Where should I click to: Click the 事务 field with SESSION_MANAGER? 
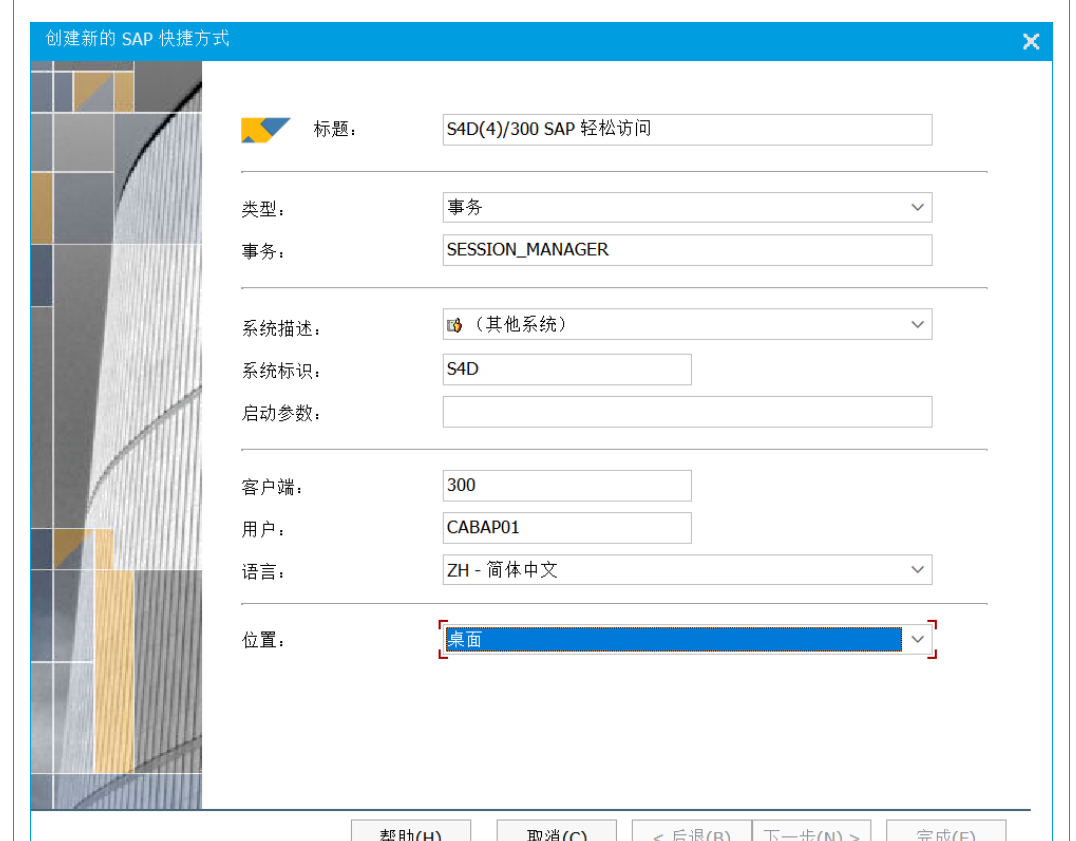(x=687, y=250)
